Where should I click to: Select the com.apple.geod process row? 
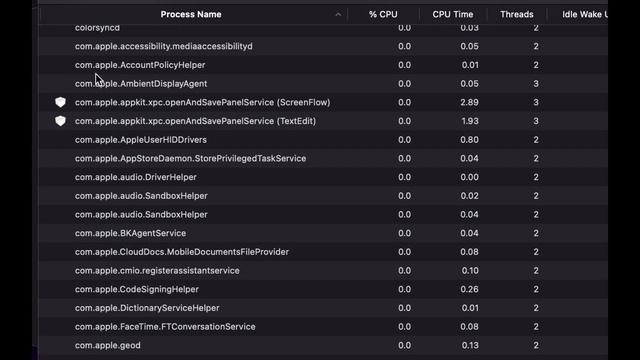323,345
